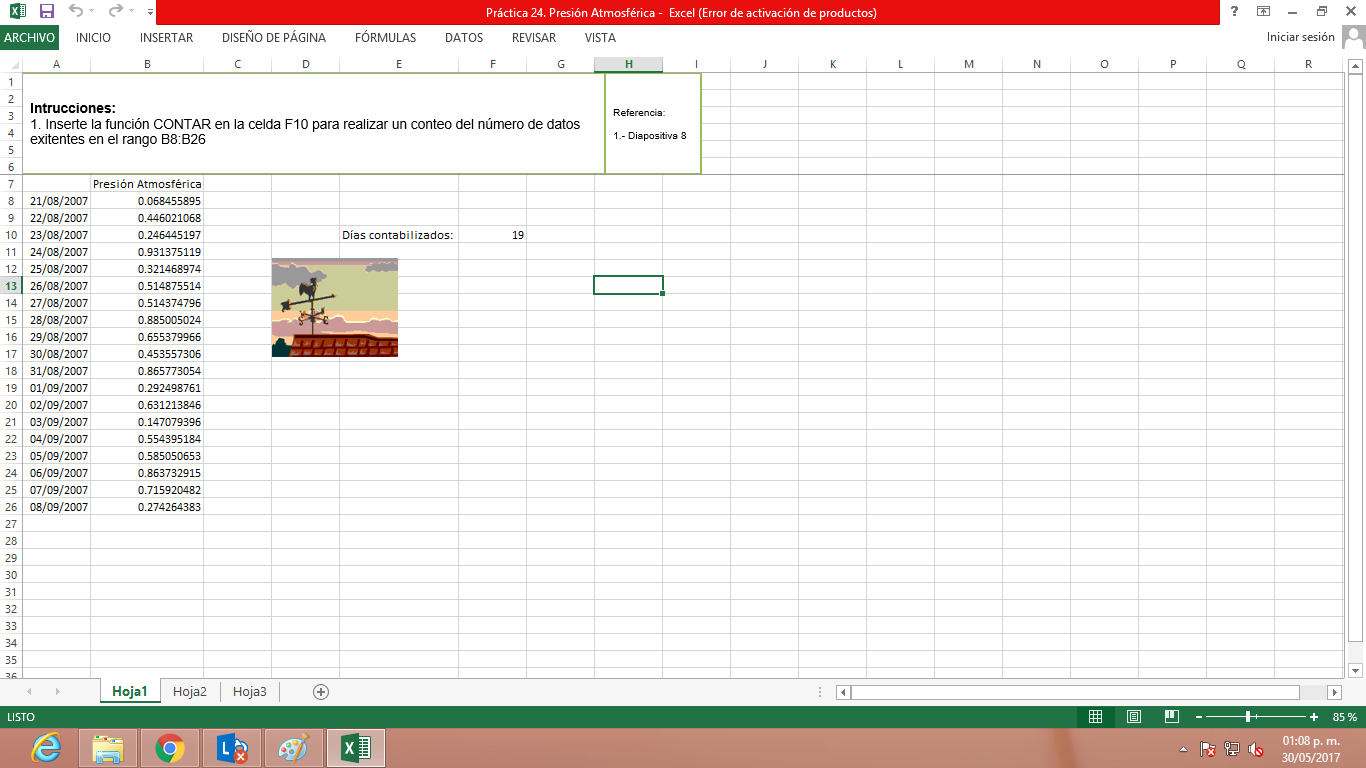
Task: Switch to the VISTA ribbon tab
Action: tap(600, 37)
